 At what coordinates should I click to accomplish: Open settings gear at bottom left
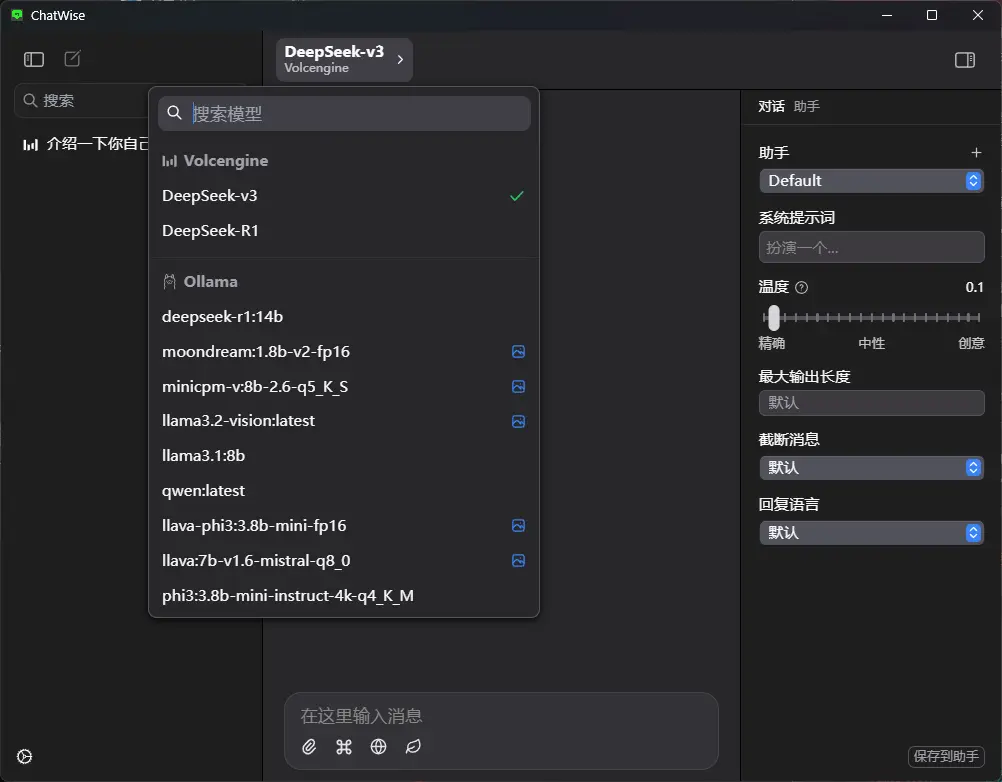tap(25, 756)
